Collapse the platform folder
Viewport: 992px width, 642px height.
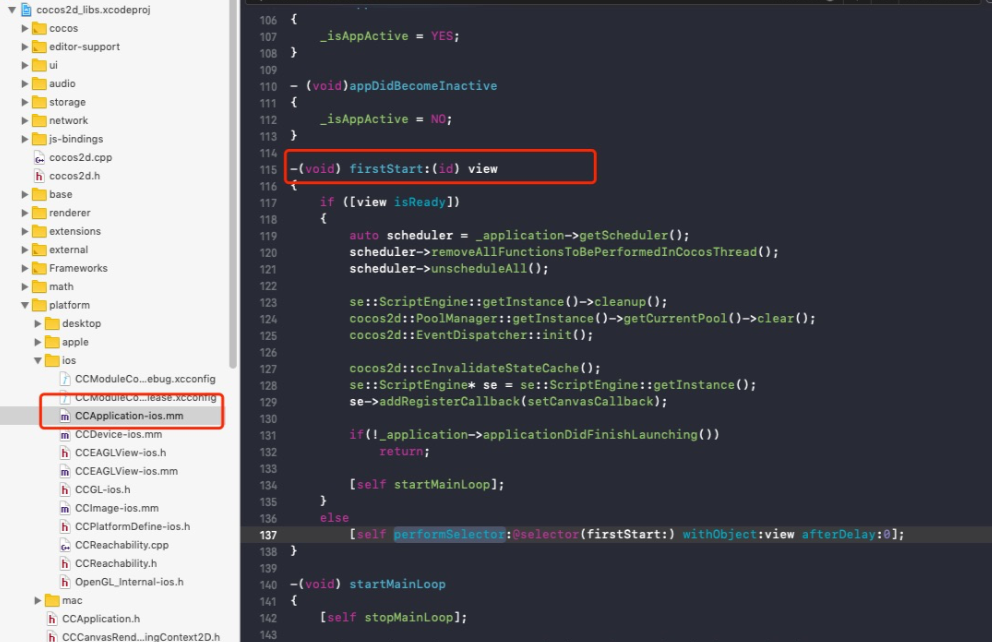tap(25, 305)
